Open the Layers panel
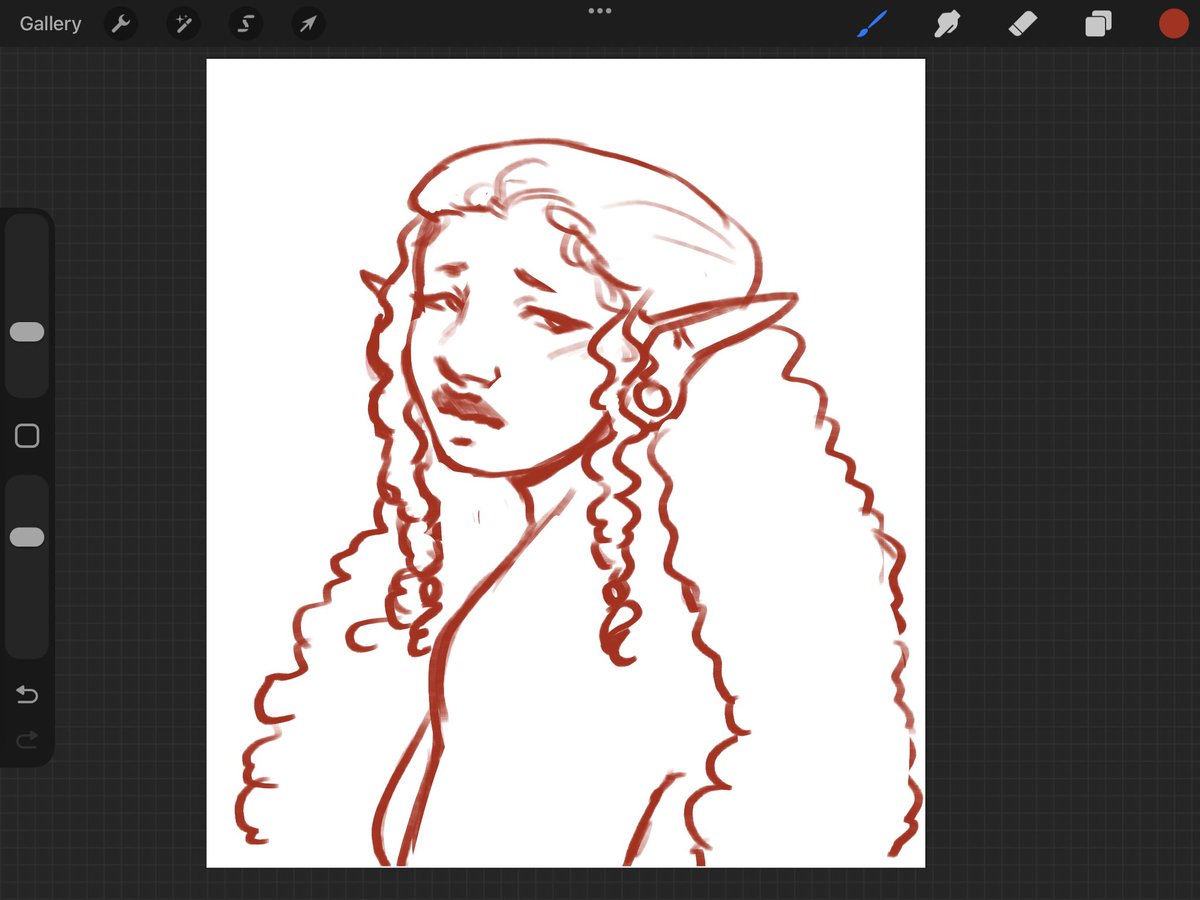 (1098, 24)
